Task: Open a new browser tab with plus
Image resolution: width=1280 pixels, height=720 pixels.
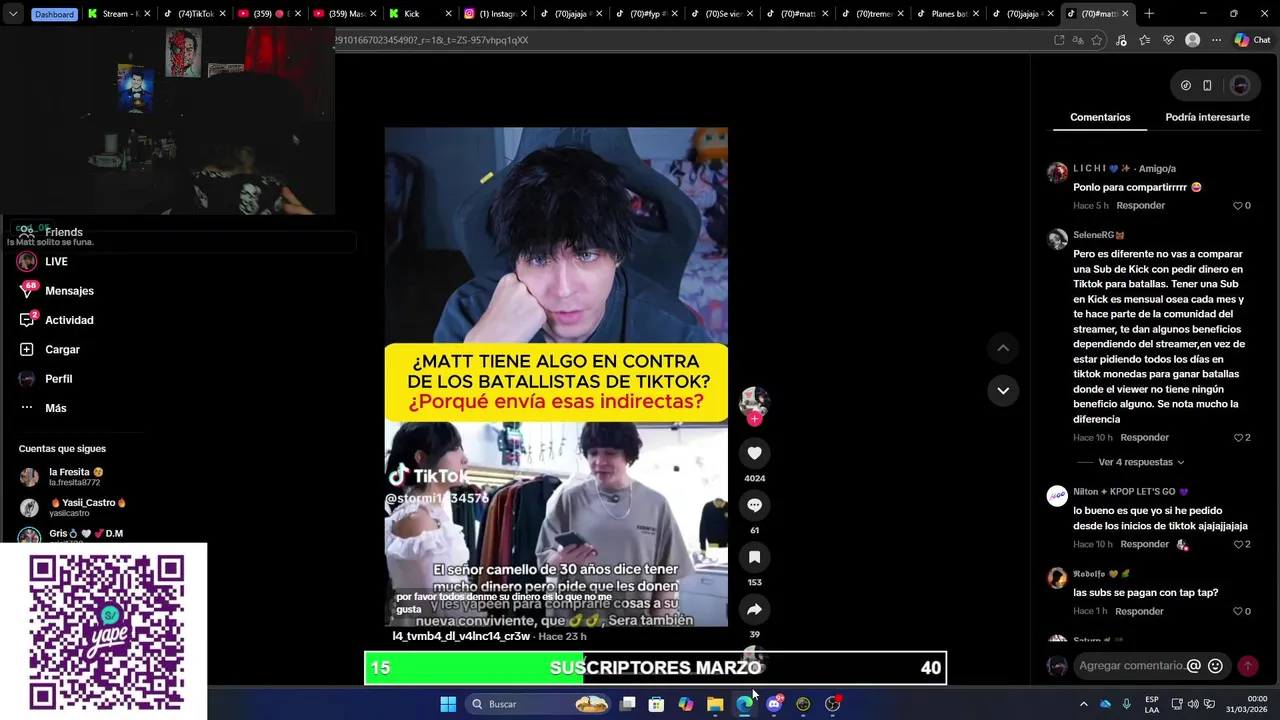Action: (x=1149, y=14)
